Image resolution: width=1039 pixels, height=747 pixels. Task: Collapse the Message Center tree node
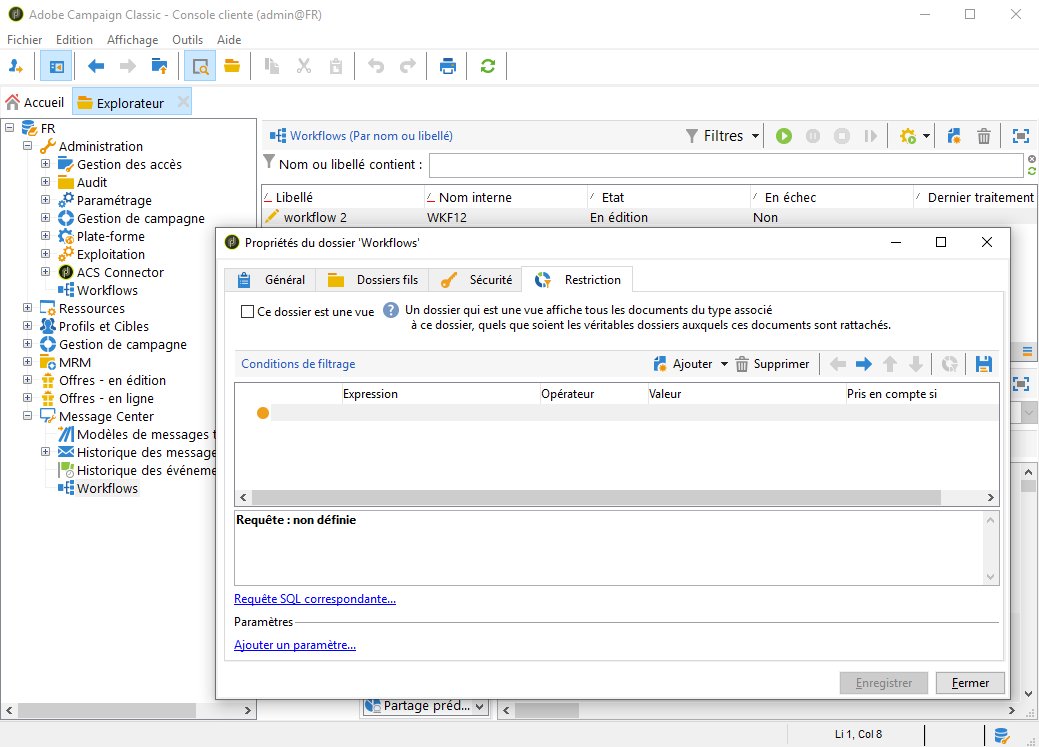(27, 416)
